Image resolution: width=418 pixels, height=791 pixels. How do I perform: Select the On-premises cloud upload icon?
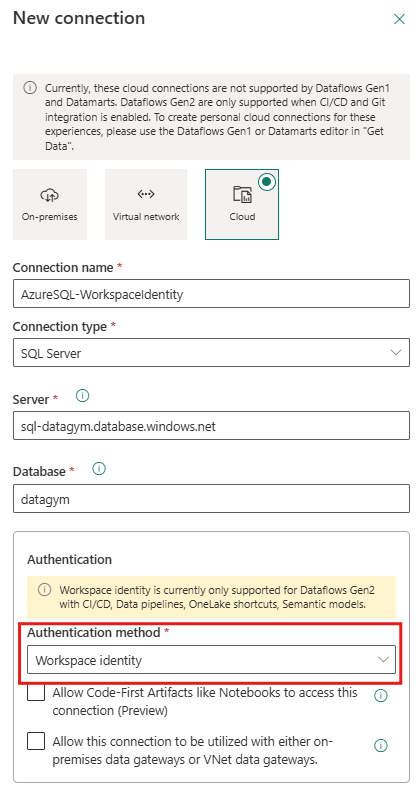coord(49,194)
